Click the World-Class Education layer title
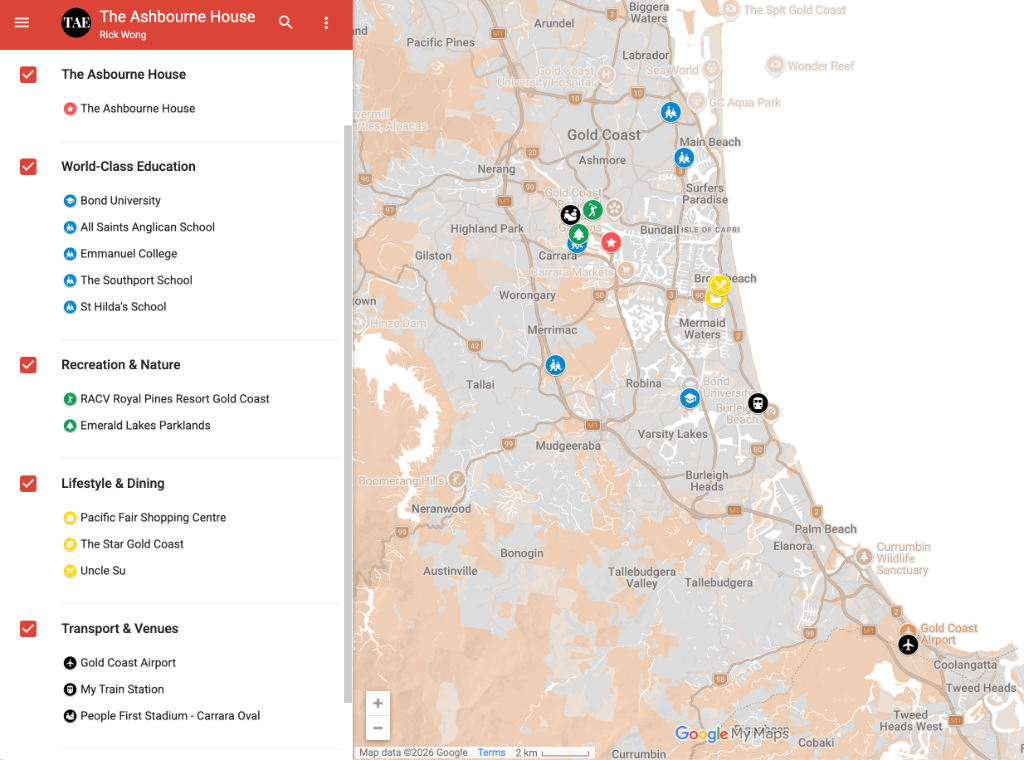 (129, 166)
